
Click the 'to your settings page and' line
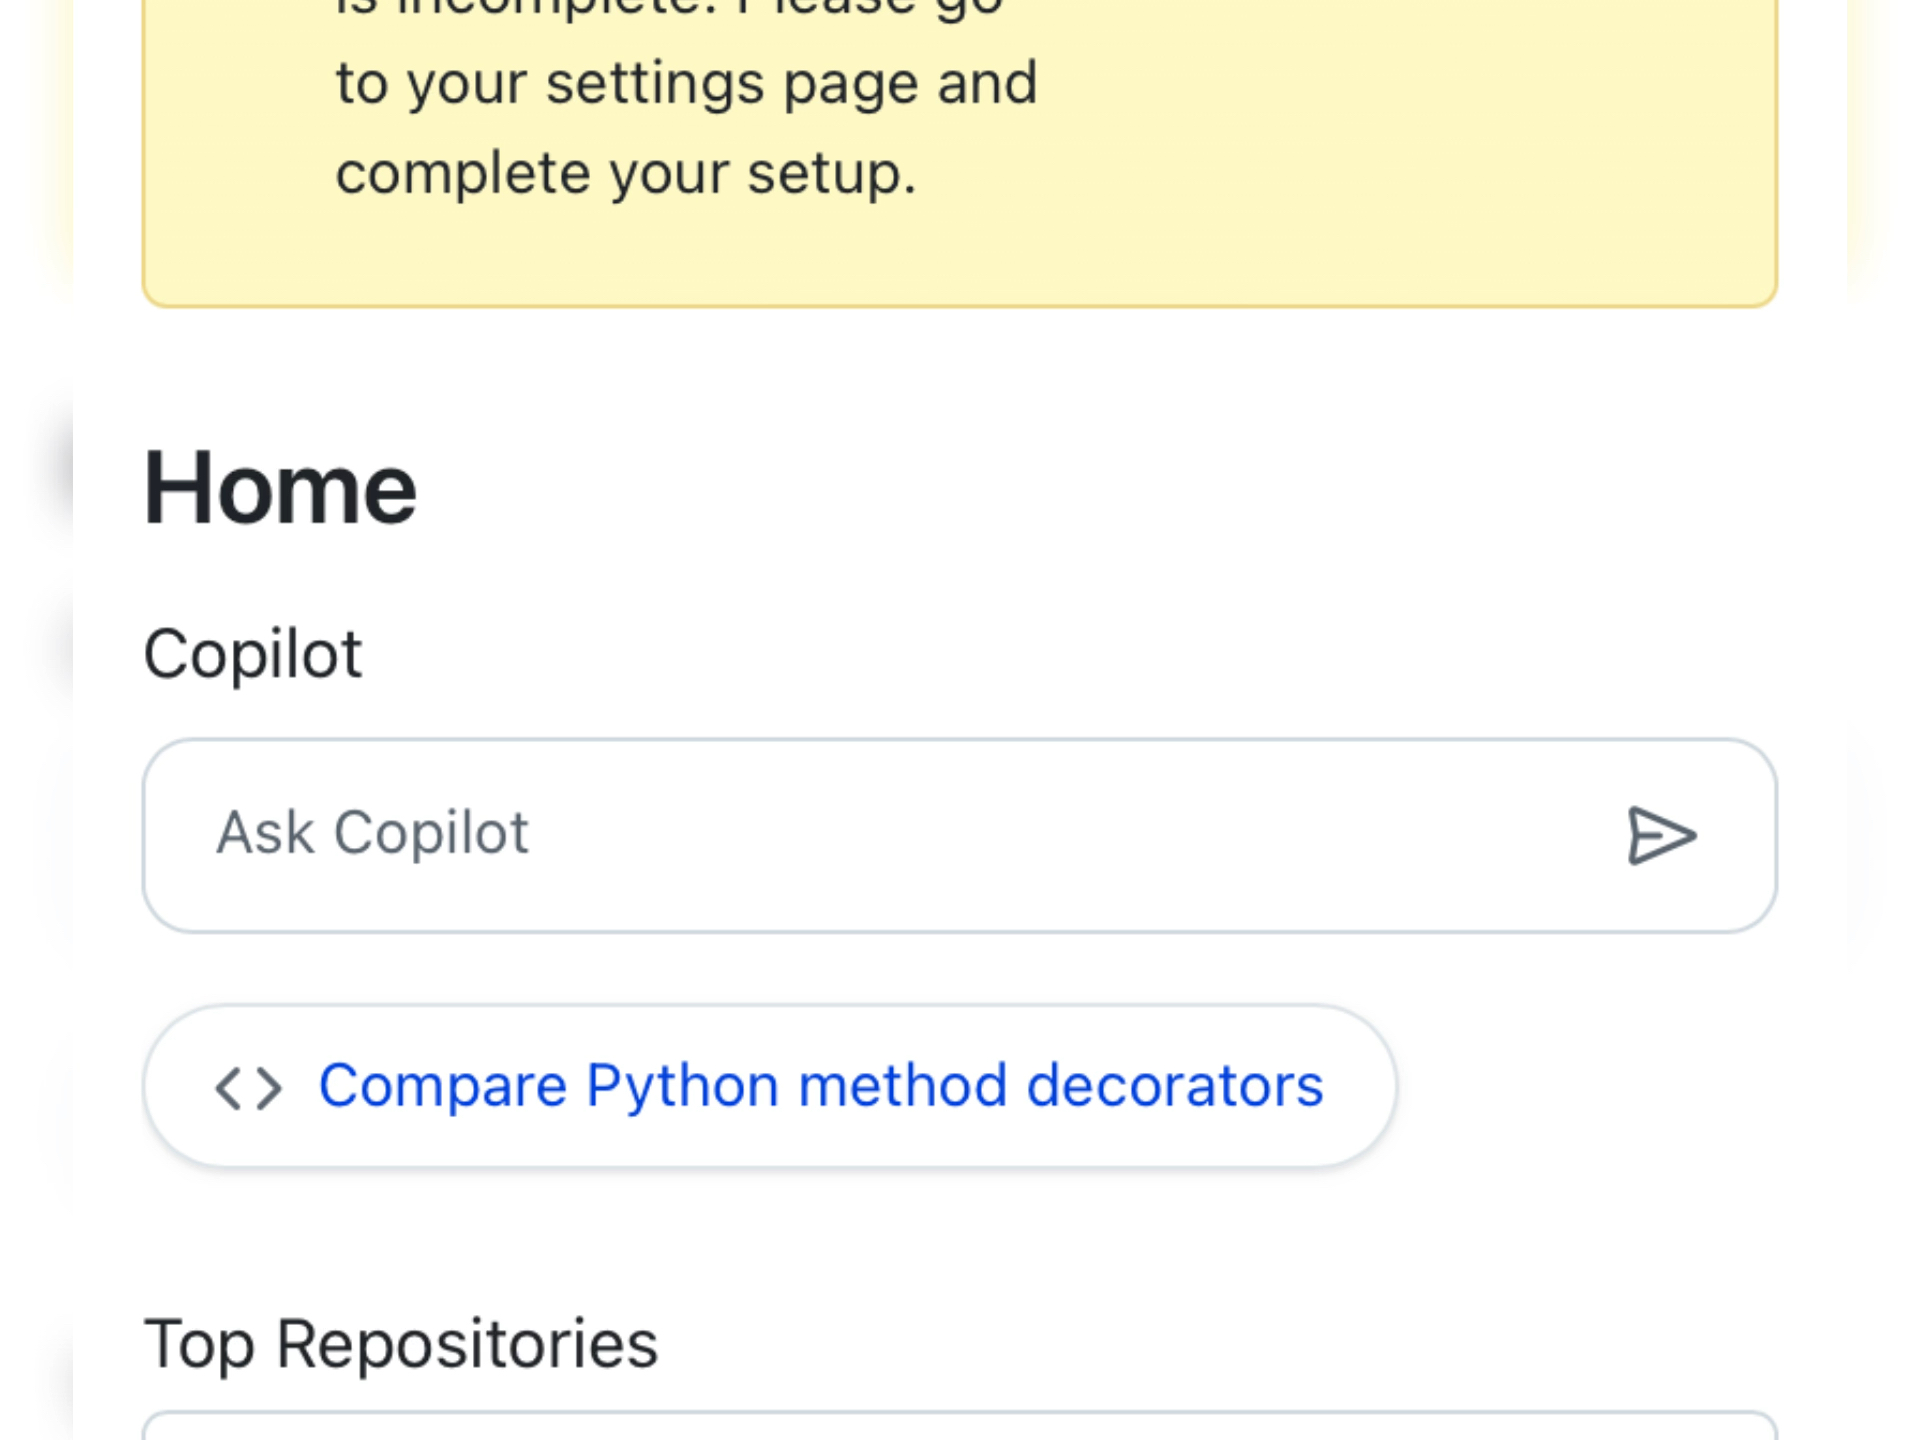(x=686, y=84)
